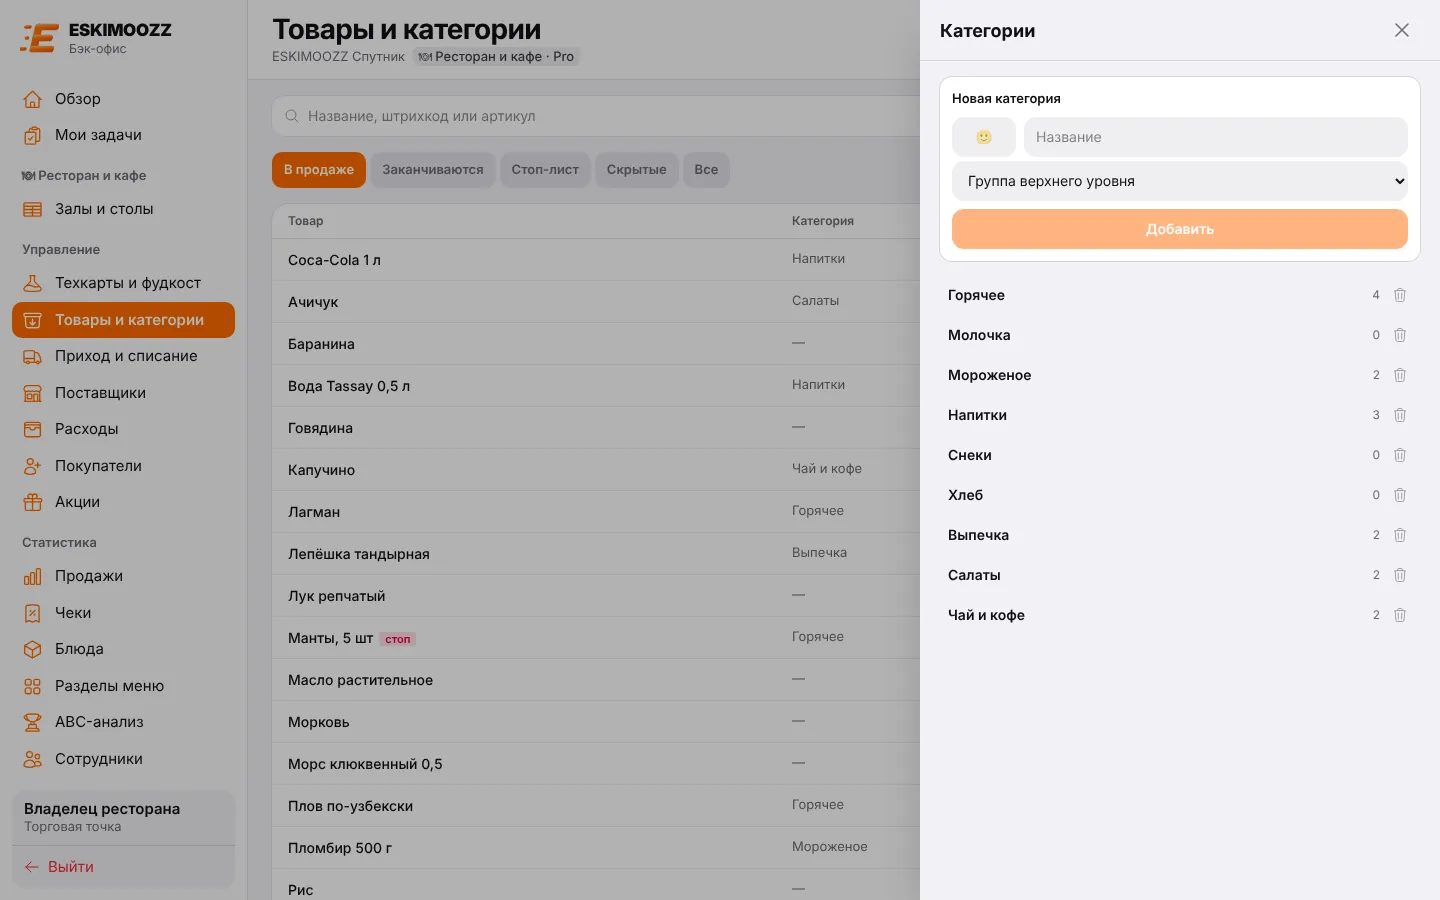Switch to the Заканчиваются filter tab

coord(433,170)
